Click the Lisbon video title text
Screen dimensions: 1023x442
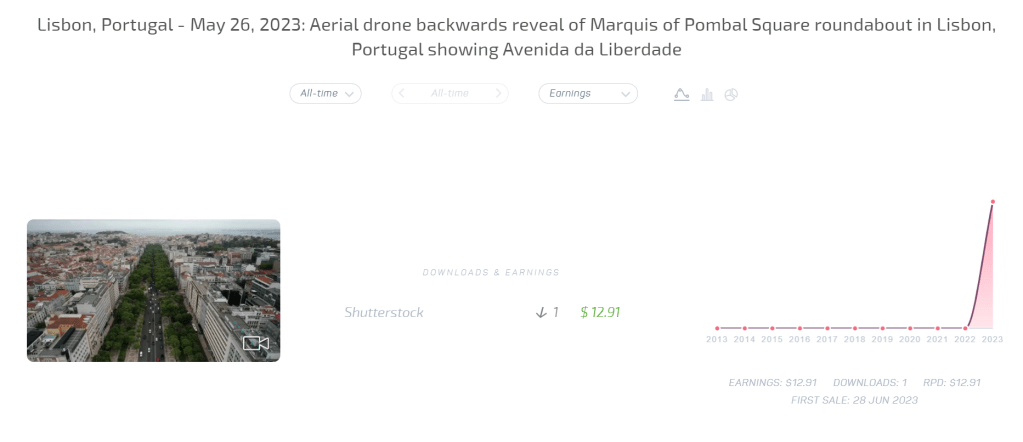point(516,37)
